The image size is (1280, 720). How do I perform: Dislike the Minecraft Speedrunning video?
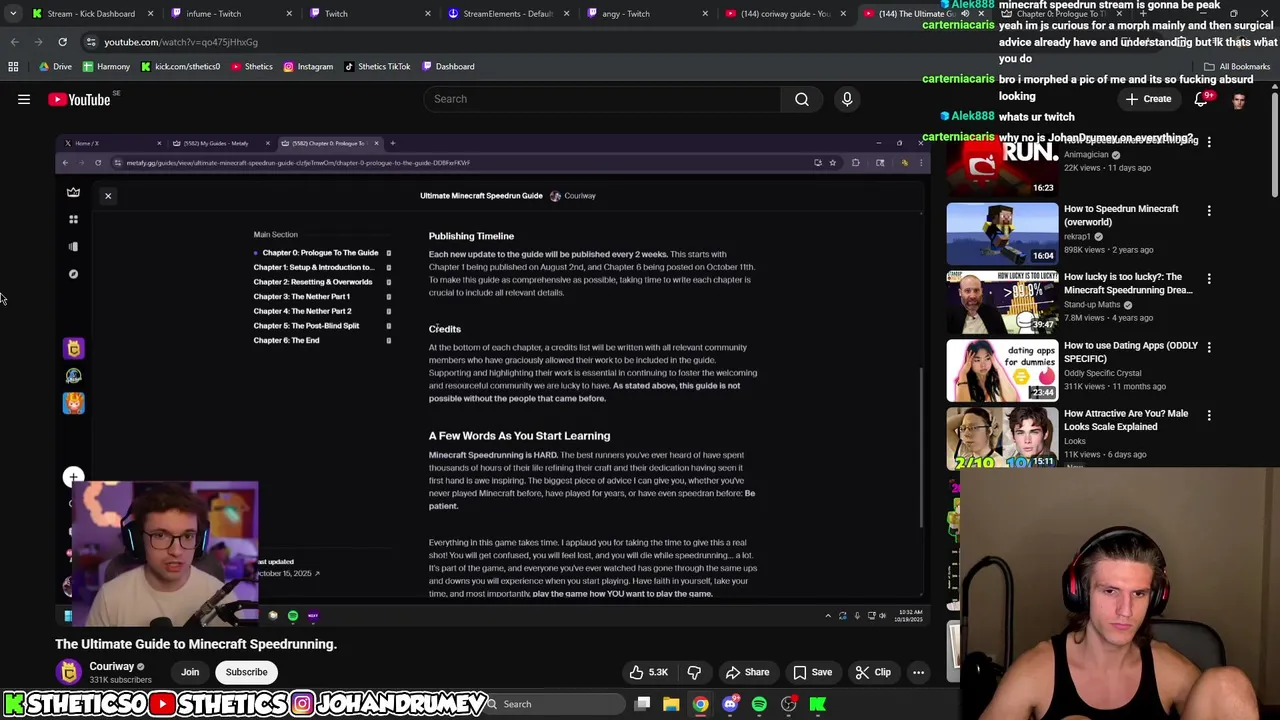694,672
